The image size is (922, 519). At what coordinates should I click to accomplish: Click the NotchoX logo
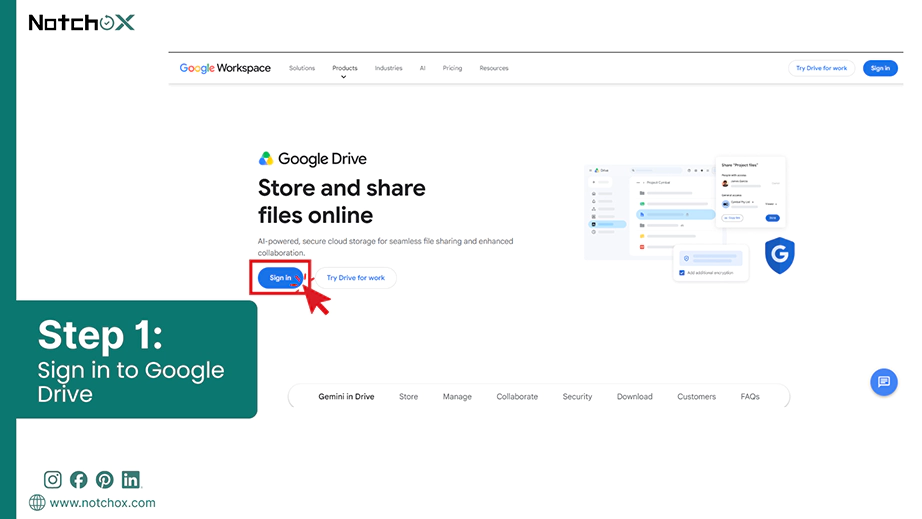click(x=81, y=22)
